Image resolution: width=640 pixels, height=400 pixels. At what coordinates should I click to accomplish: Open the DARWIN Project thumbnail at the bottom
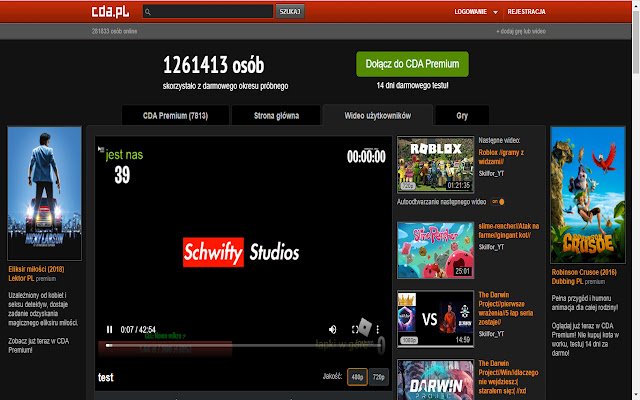tap(436, 380)
